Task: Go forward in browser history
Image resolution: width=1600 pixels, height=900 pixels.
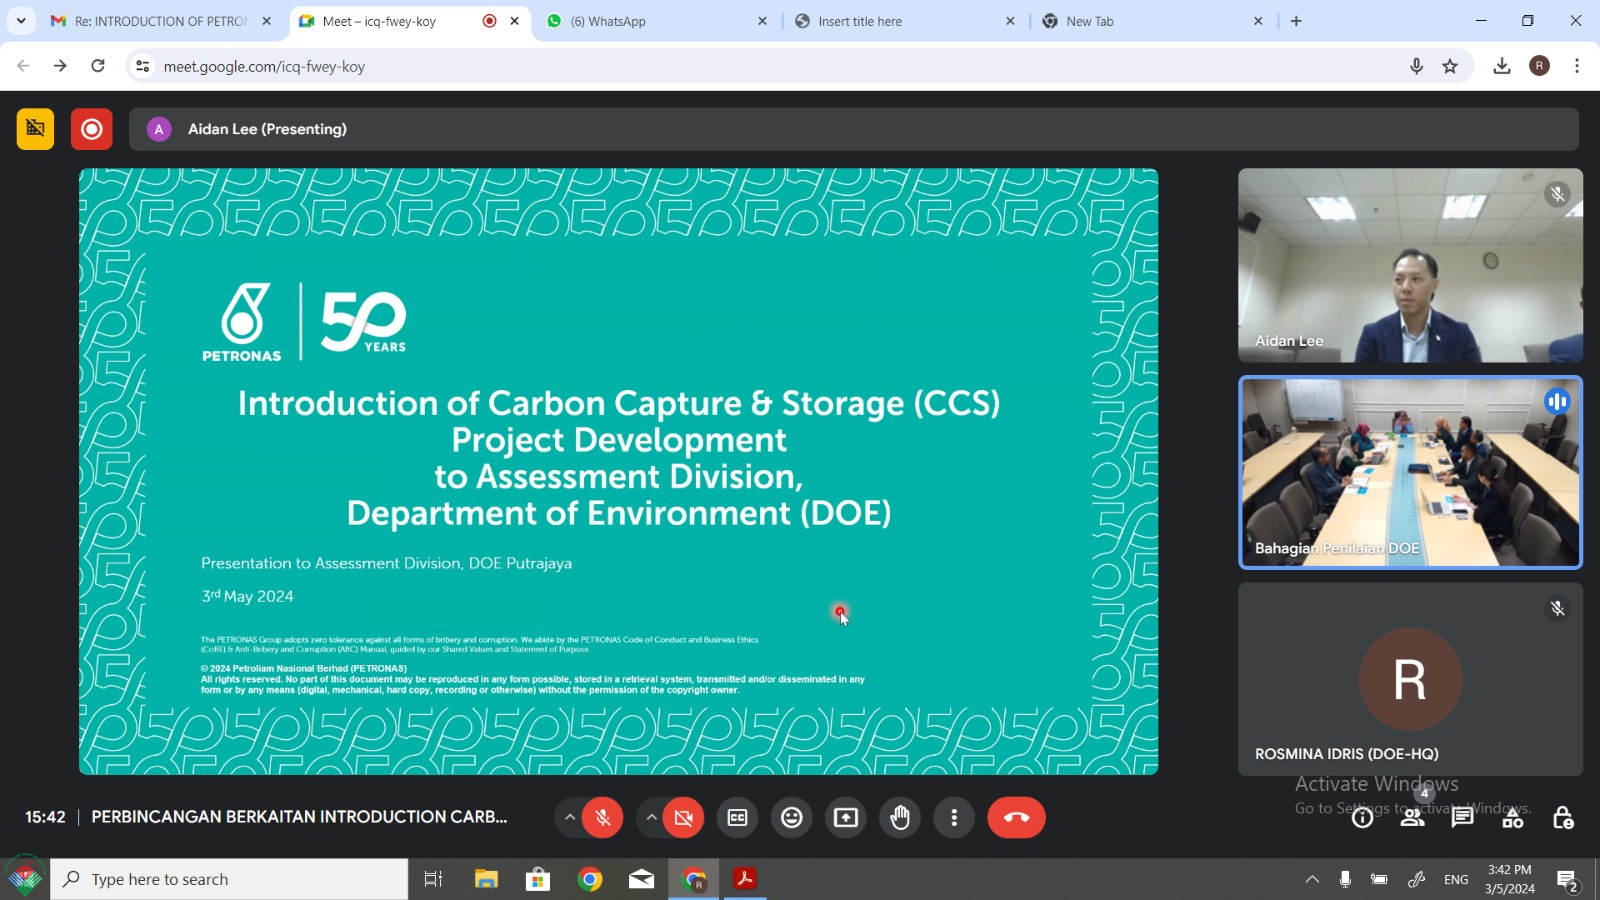Action: tap(60, 66)
